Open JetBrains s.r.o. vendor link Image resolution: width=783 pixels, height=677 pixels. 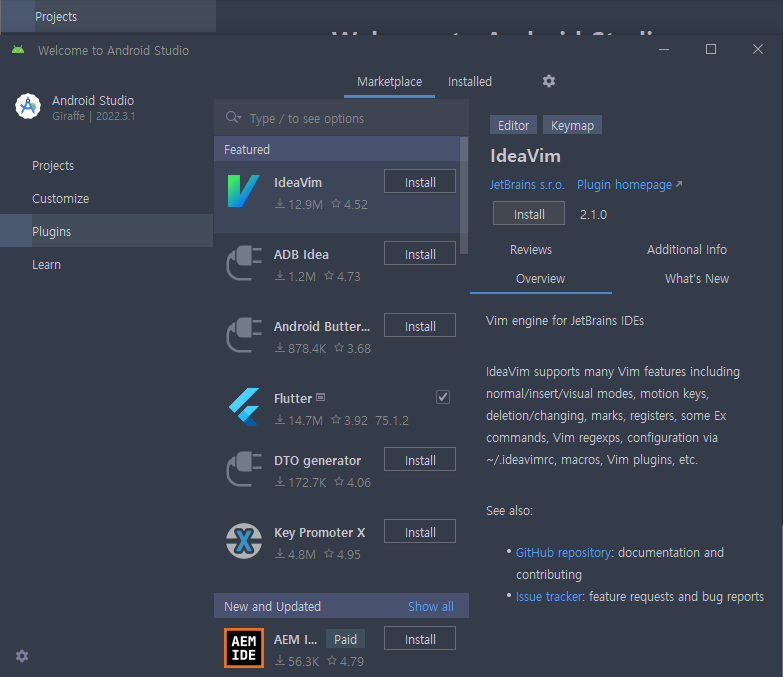[x=527, y=185]
